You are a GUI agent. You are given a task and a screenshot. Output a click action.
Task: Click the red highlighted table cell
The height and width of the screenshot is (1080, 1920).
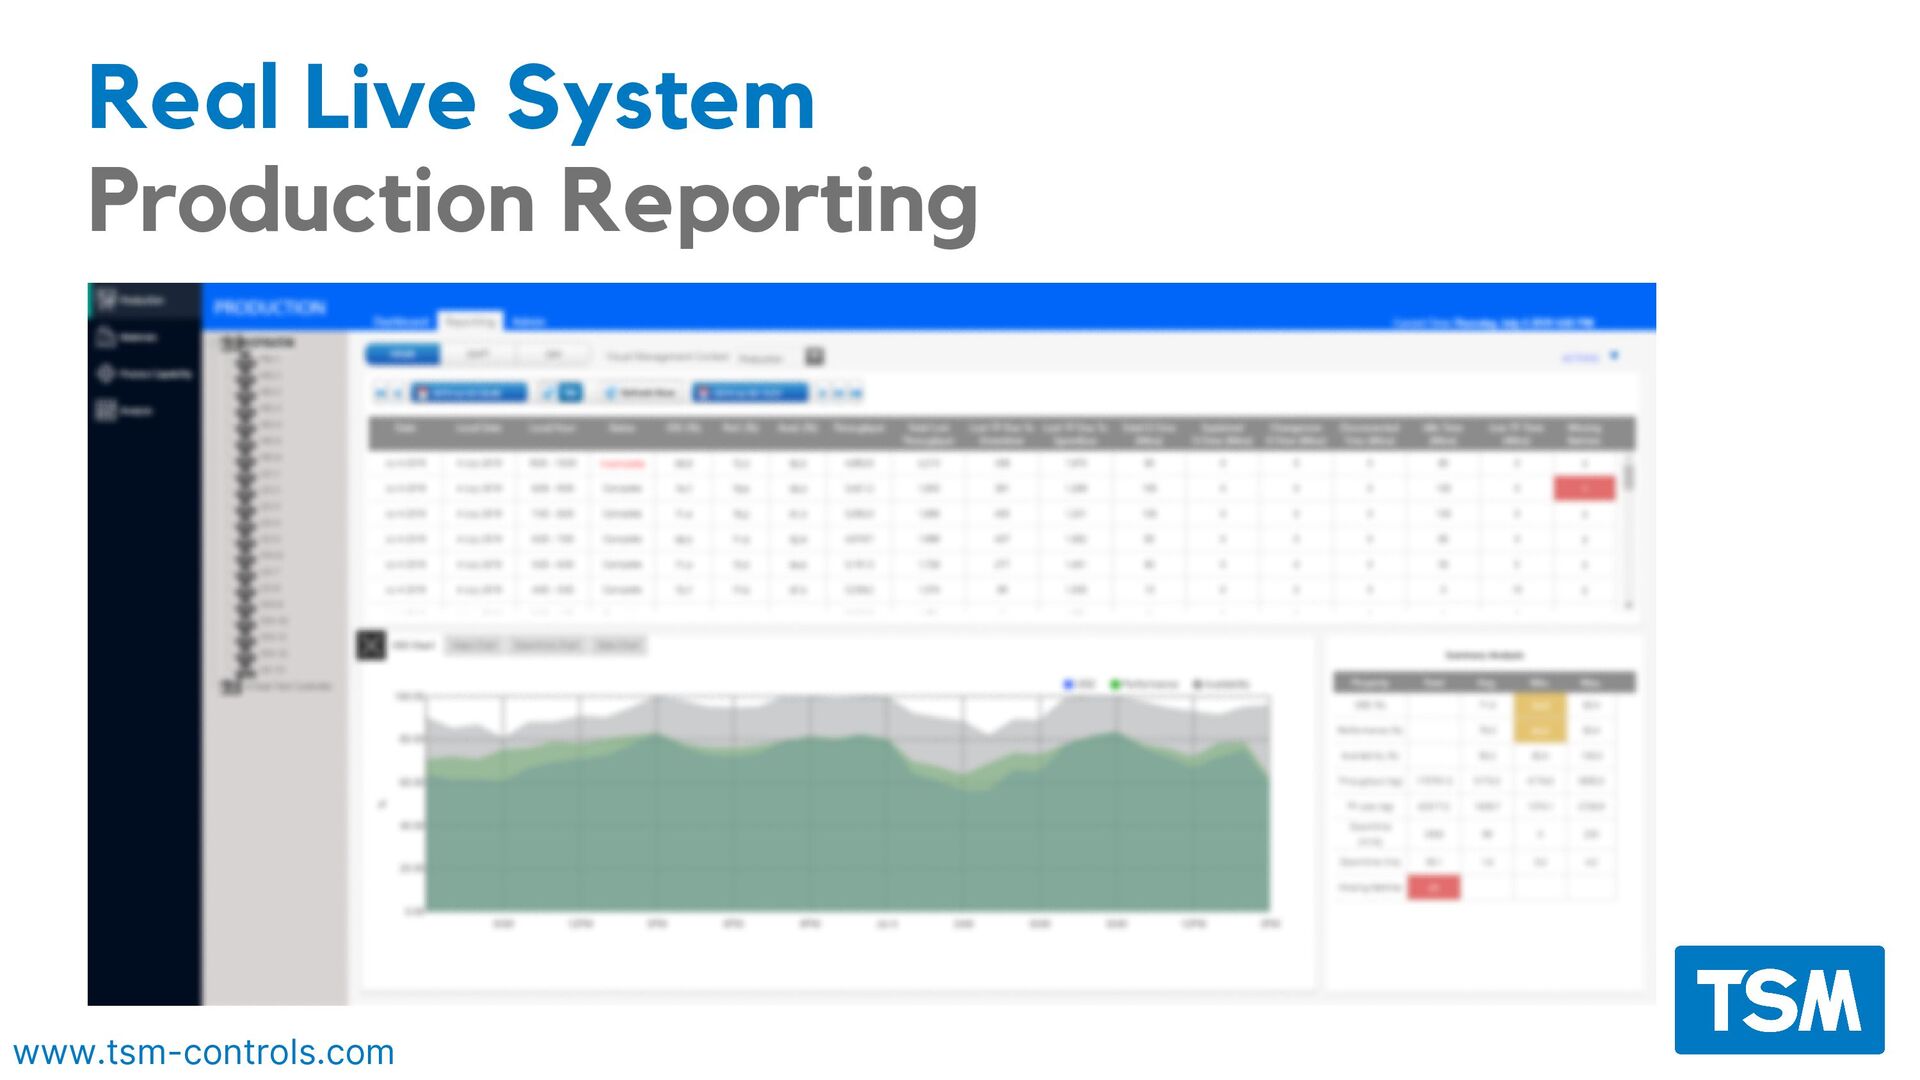pyautogui.click(x=1584, y=488)
